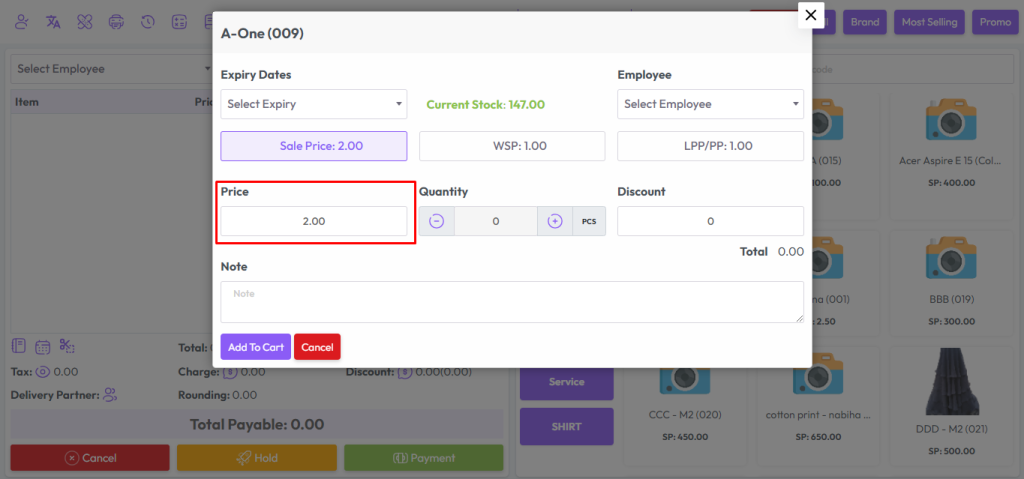Open the calculator icon in top toolbar
The image size is (1024, 479).
coord(179,22)
